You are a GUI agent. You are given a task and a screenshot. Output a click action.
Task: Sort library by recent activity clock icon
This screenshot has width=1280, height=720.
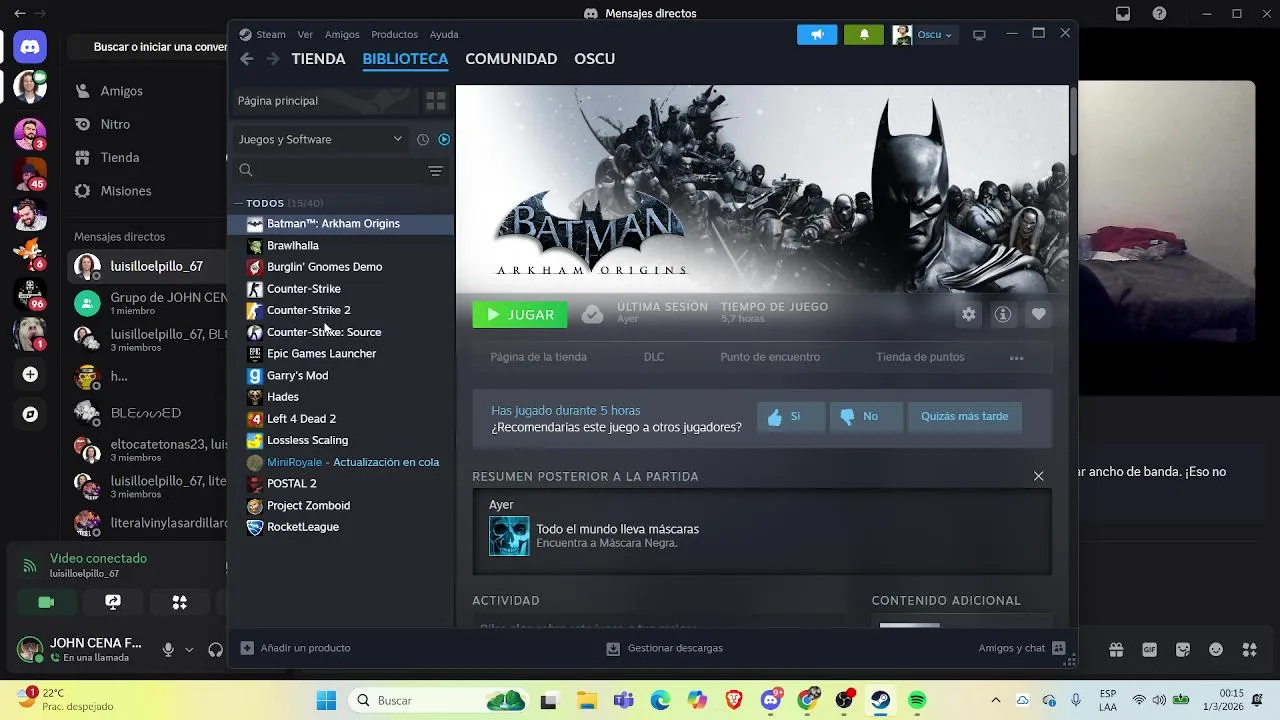(x=423, y=140)
